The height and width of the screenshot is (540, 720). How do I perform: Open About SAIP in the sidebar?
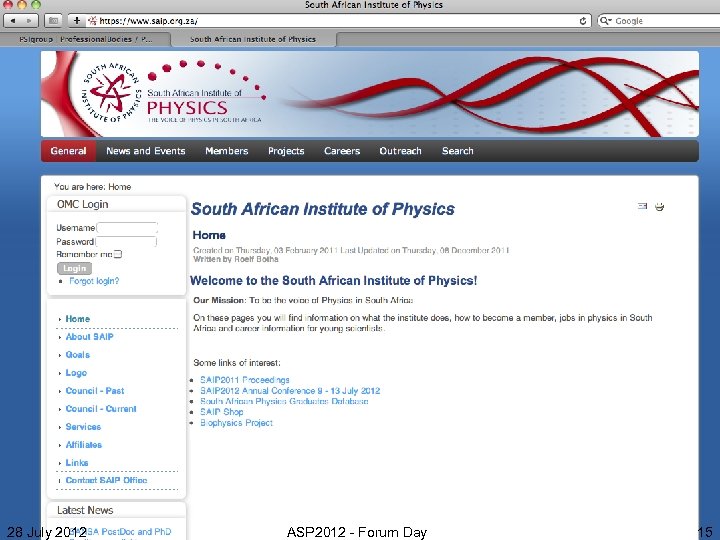(90, 337)
